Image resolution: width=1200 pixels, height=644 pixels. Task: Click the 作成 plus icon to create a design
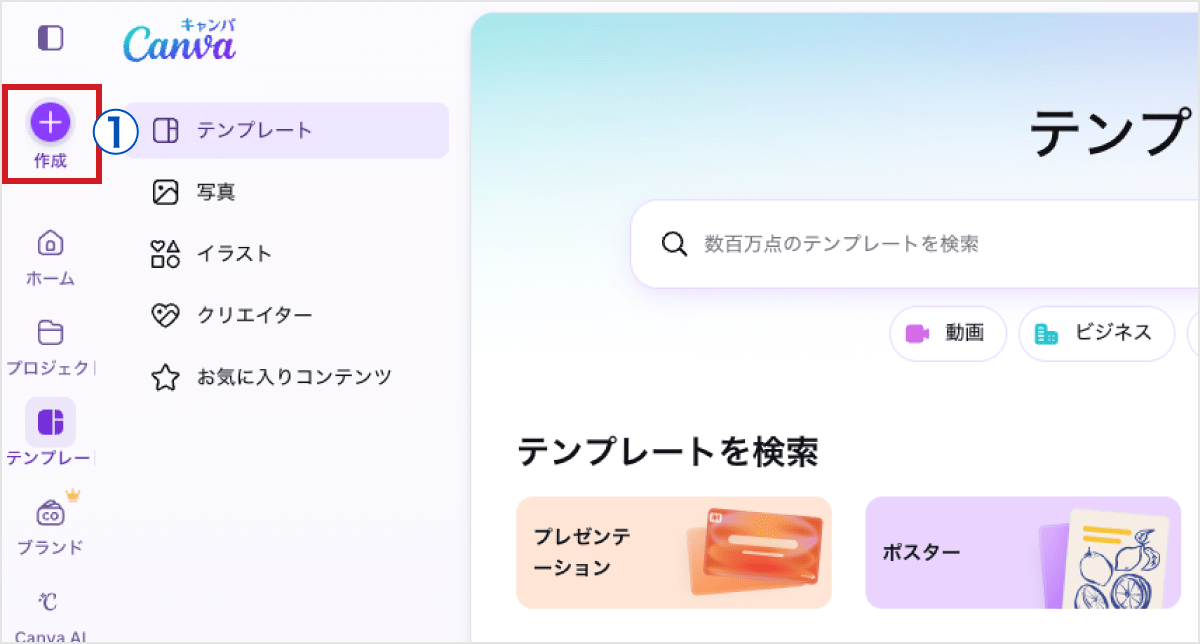50,122
